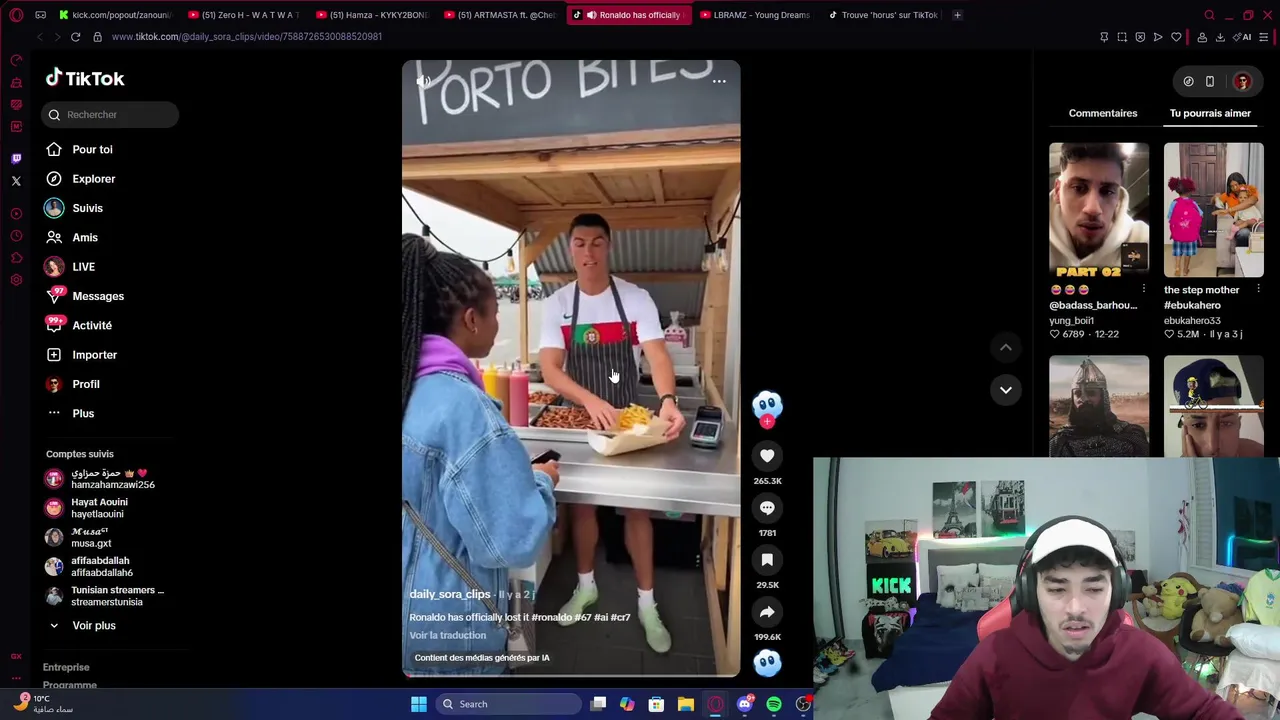Open Opera sidebar history clock
The width and height of the screenshot is (1280, 720).
16,236
